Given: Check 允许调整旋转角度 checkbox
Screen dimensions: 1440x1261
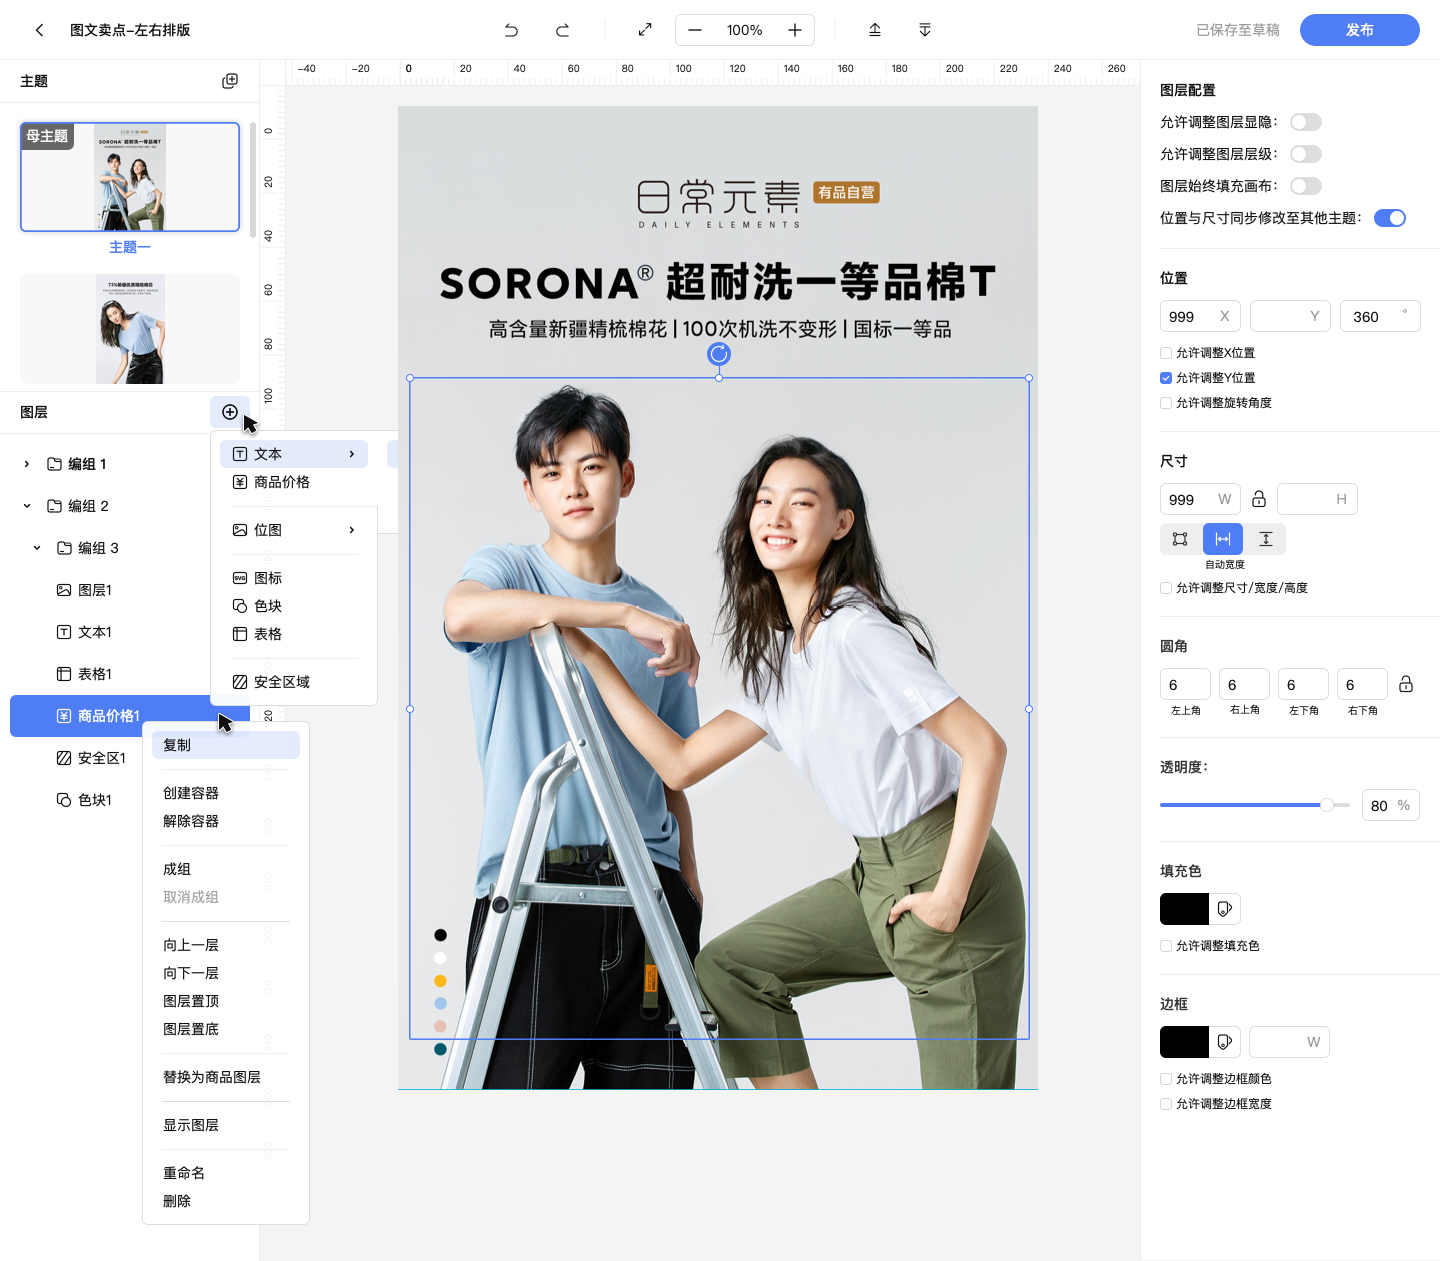Looking at the screenshot, I should pyautogui.click(x=1166, y=403).
